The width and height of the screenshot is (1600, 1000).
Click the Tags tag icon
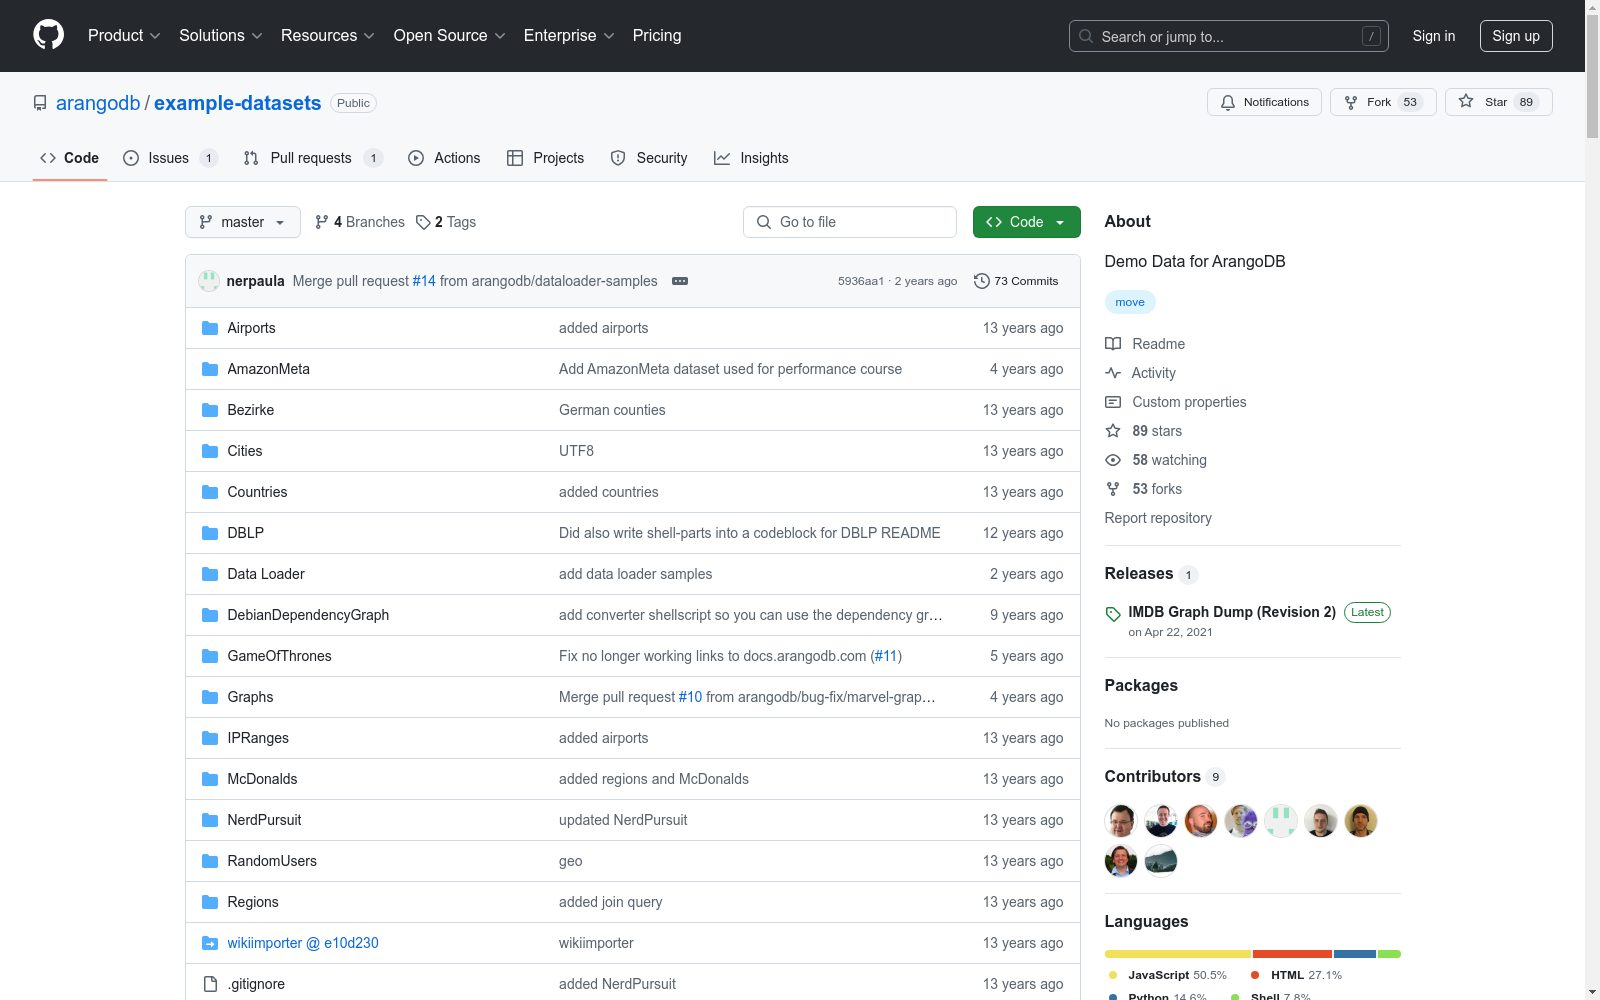pyautogui.click(x=423, y=222)
